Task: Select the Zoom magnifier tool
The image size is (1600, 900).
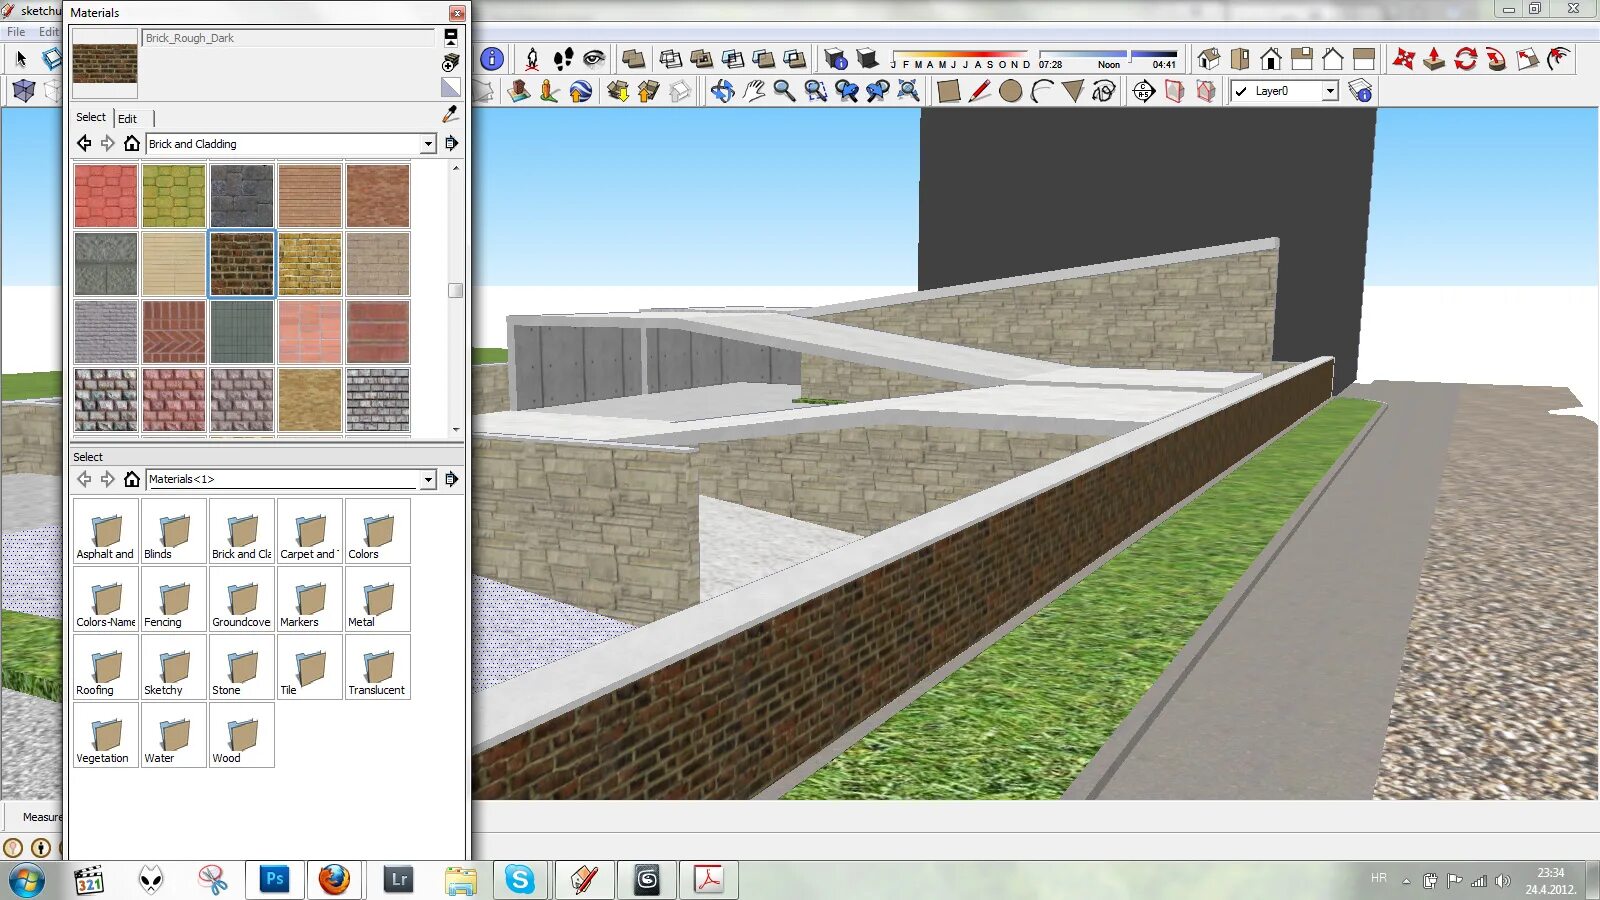Action: (x=785, y=92)
